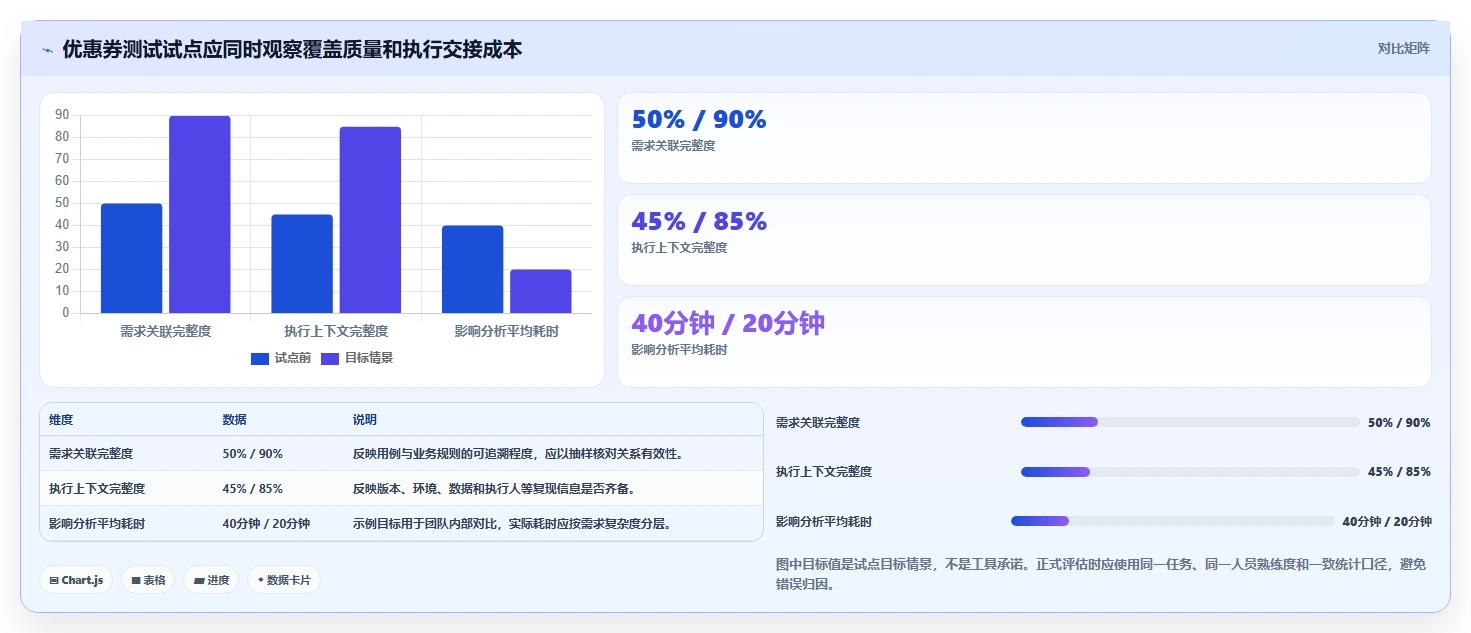Click the 说明 table column header
The image size is (1471, 633).
coord(365,420)
